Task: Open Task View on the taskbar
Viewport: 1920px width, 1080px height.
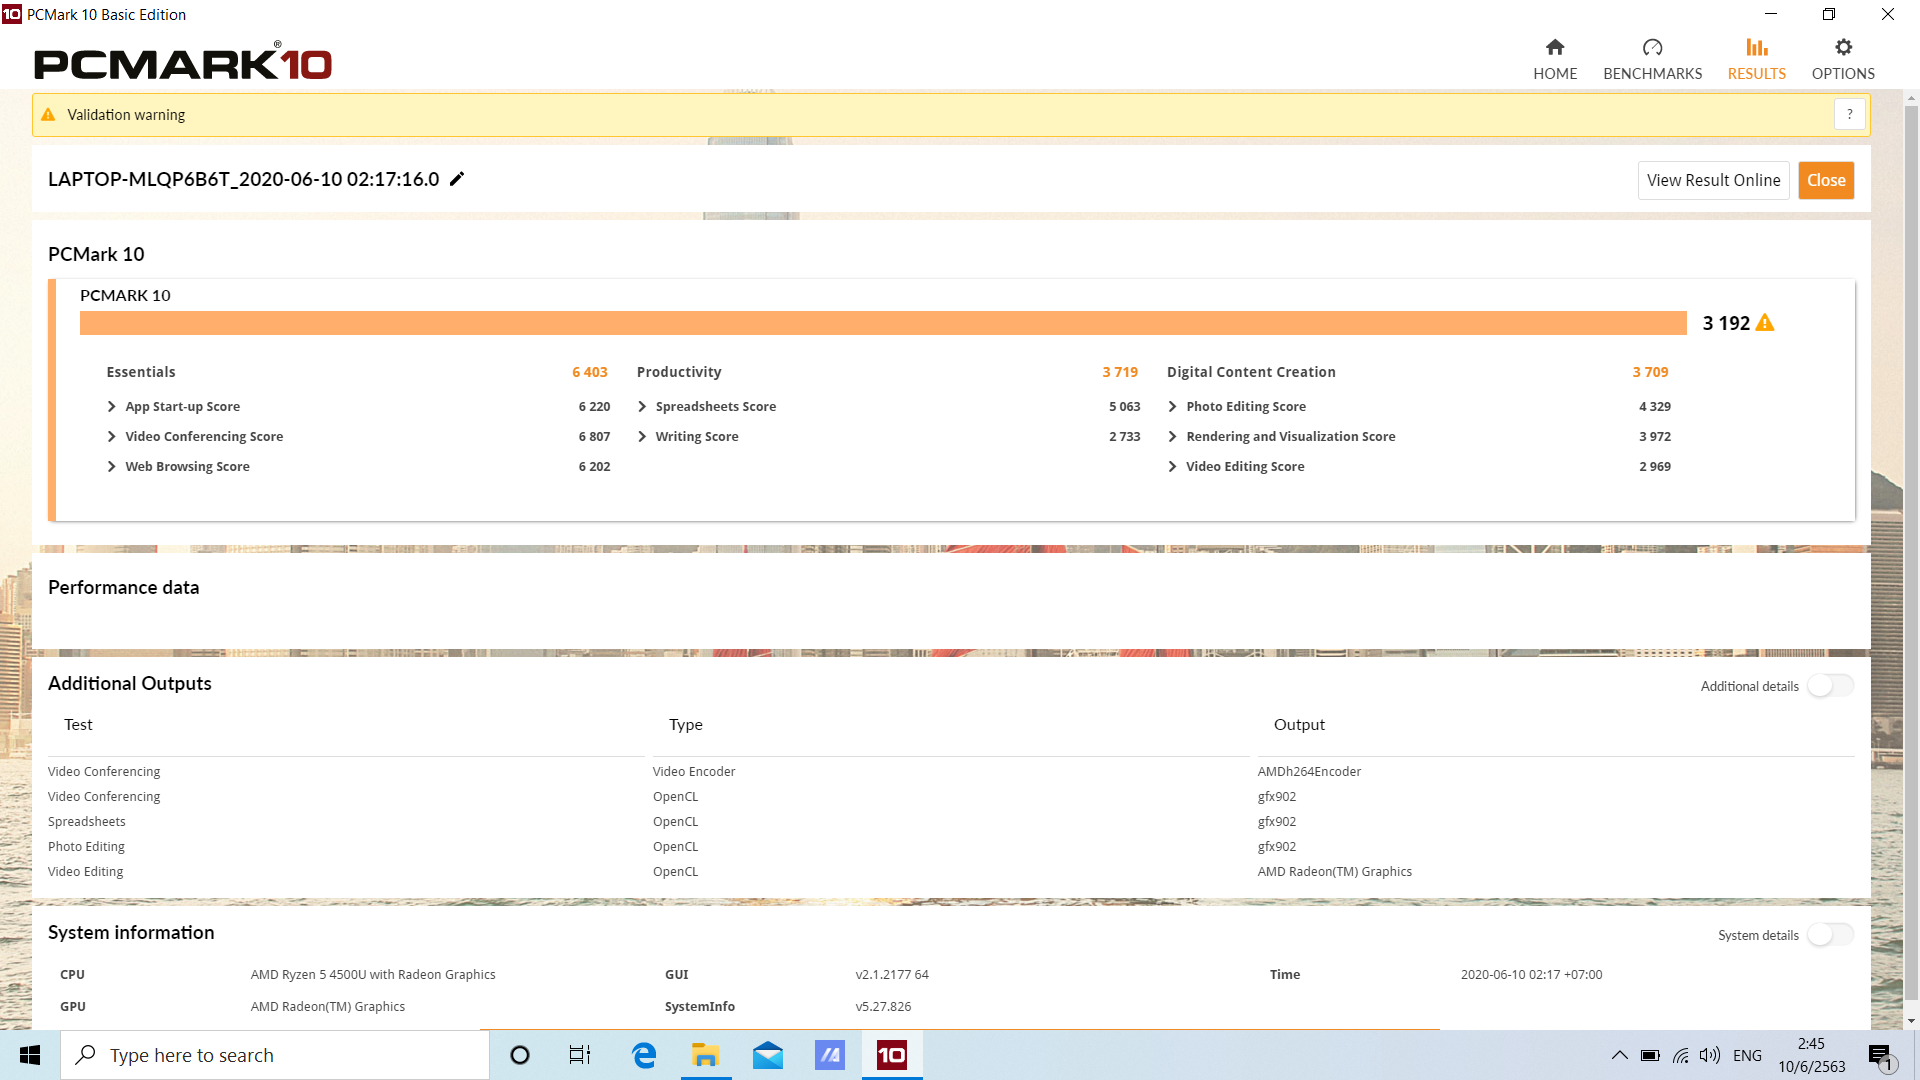Action: (x=580, y=1055)
